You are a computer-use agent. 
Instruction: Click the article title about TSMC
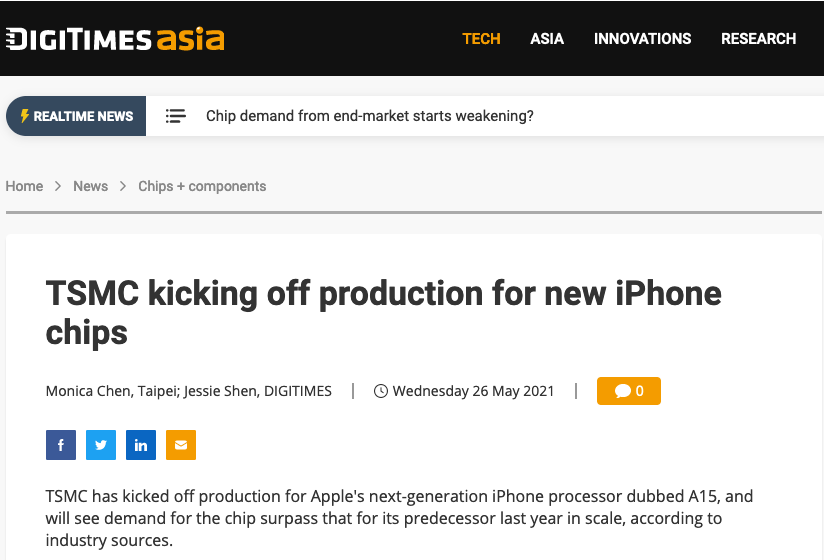383,313
